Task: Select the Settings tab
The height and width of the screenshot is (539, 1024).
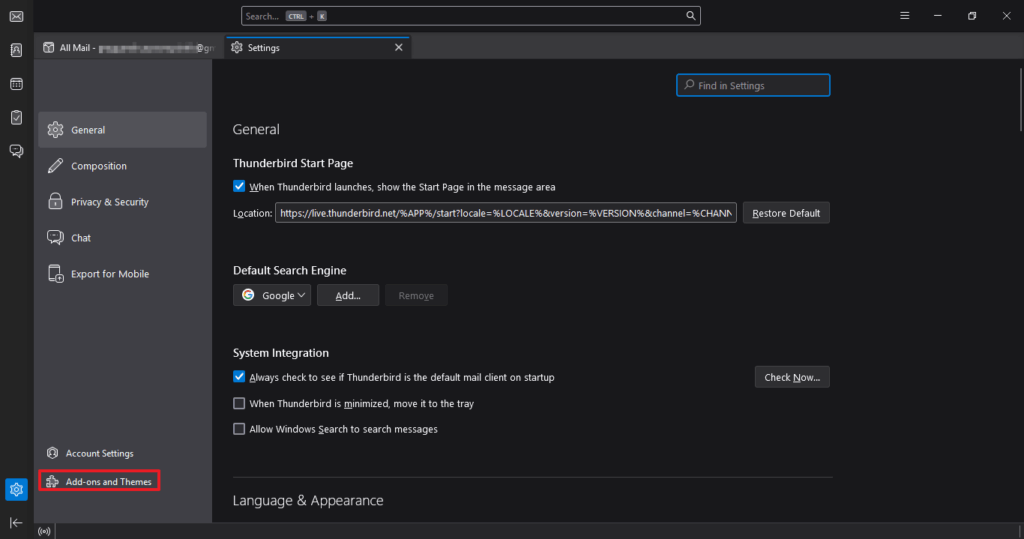Action: pos(317,48)
